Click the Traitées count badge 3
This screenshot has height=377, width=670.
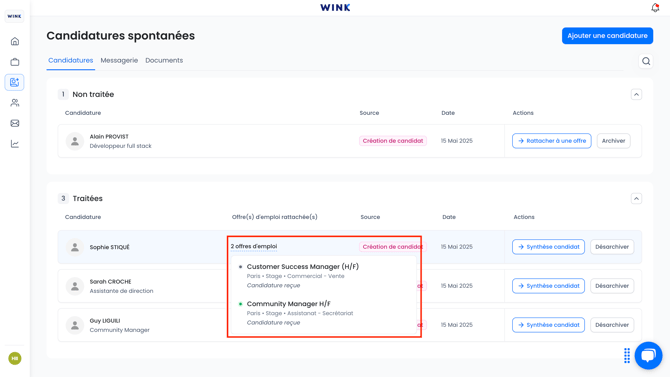click(x=63, y=198)
